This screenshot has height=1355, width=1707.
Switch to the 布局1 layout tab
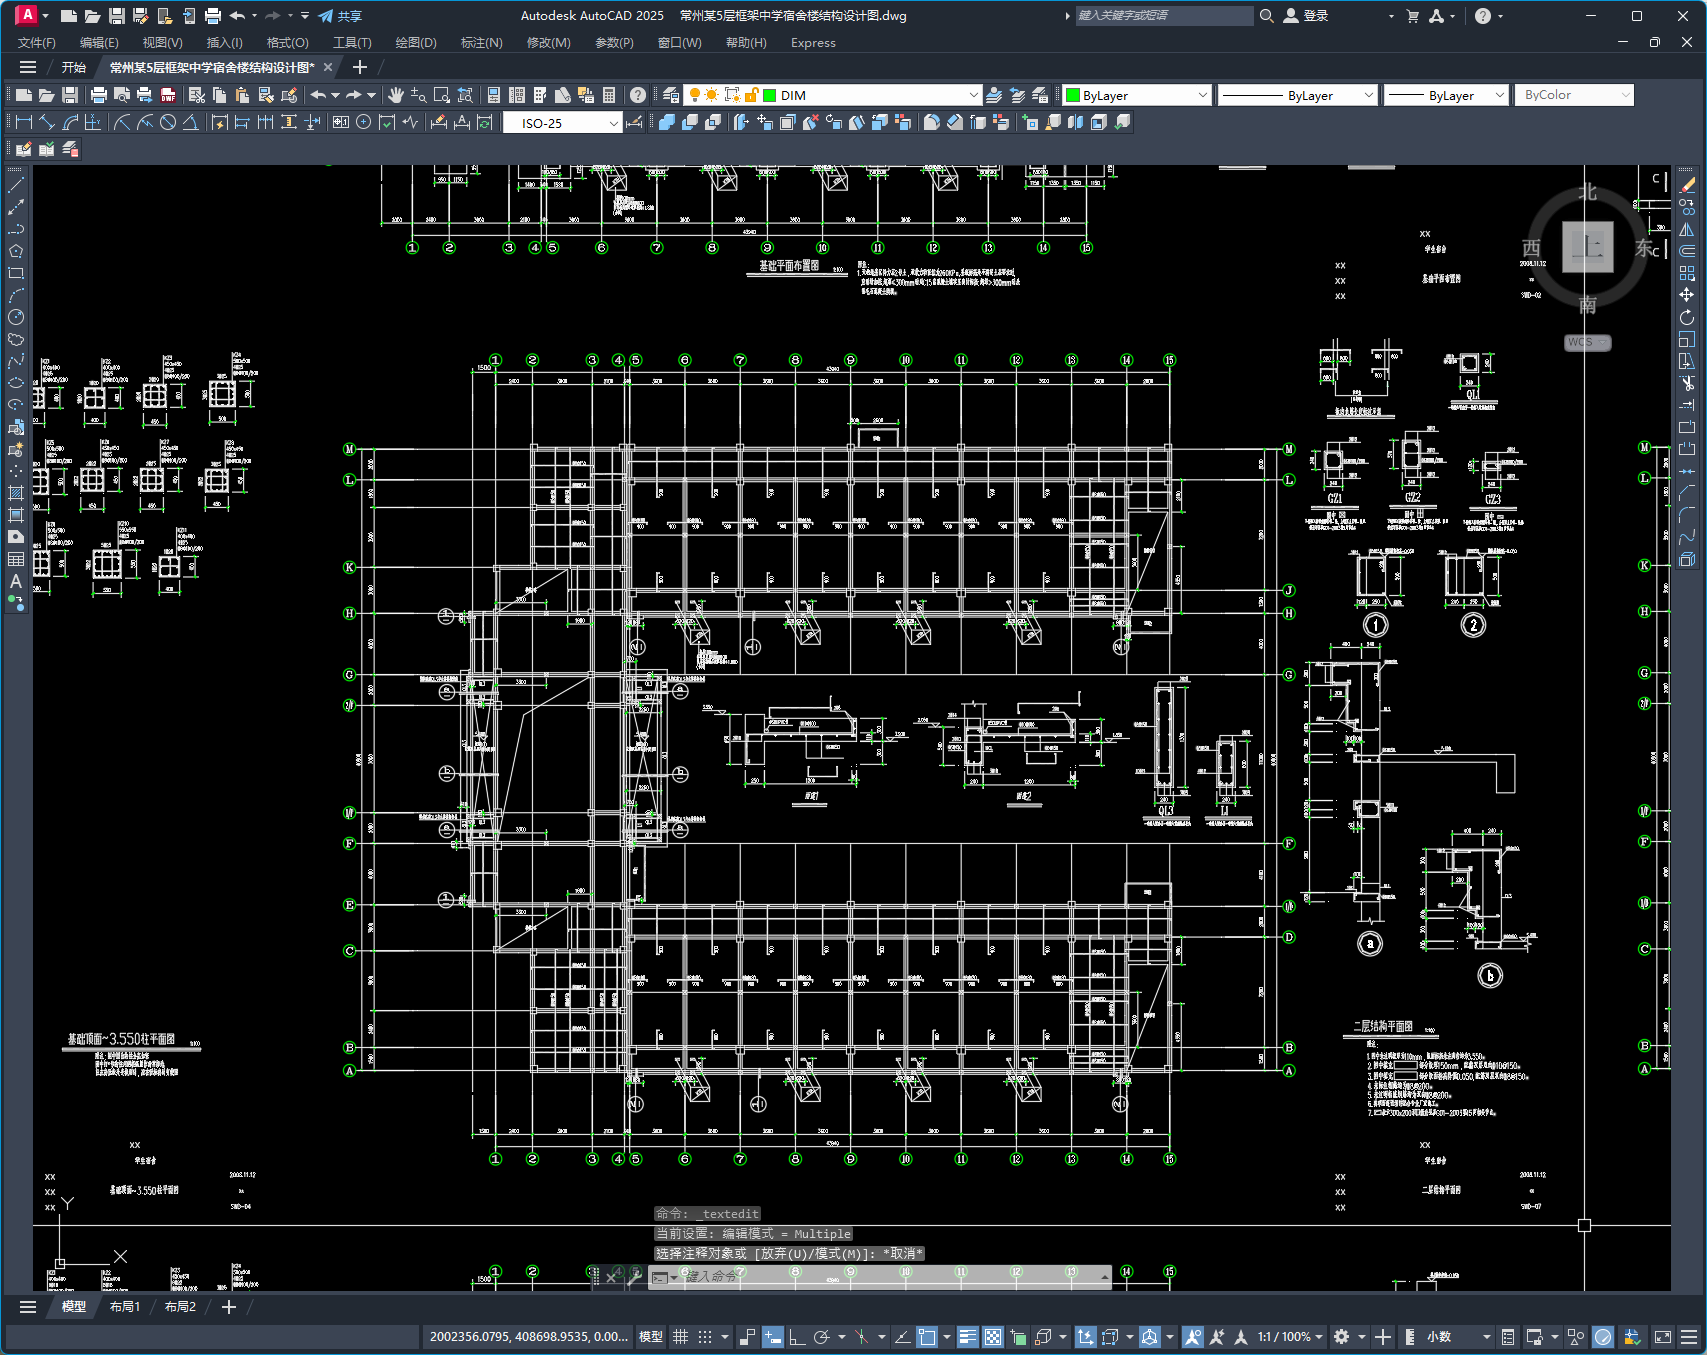pos(125,1307)
